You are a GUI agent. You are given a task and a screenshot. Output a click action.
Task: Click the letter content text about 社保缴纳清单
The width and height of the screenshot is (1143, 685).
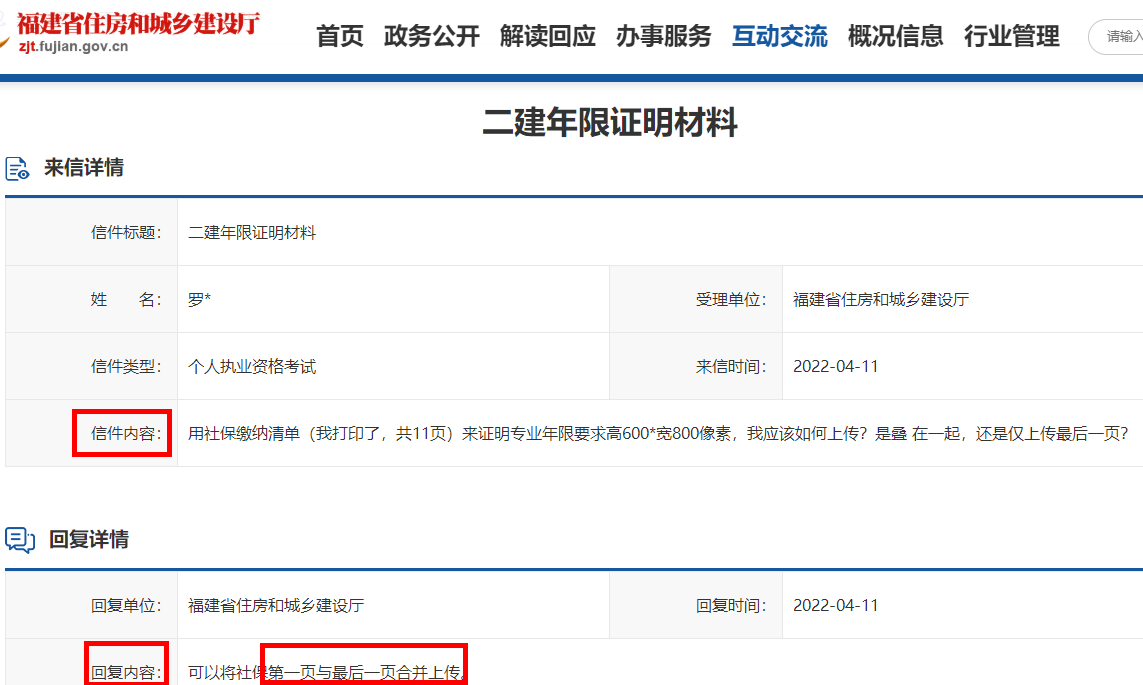coord(658,433)
